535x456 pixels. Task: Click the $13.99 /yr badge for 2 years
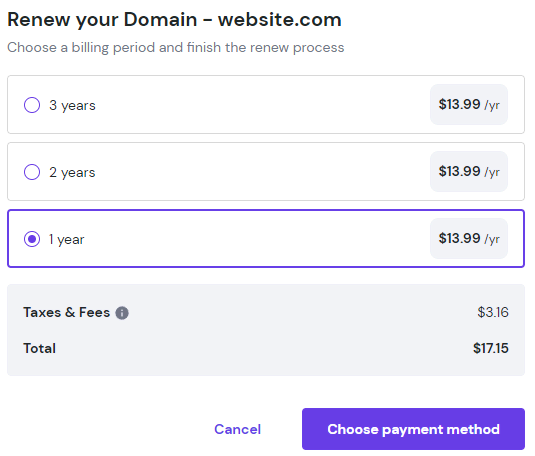469,171
